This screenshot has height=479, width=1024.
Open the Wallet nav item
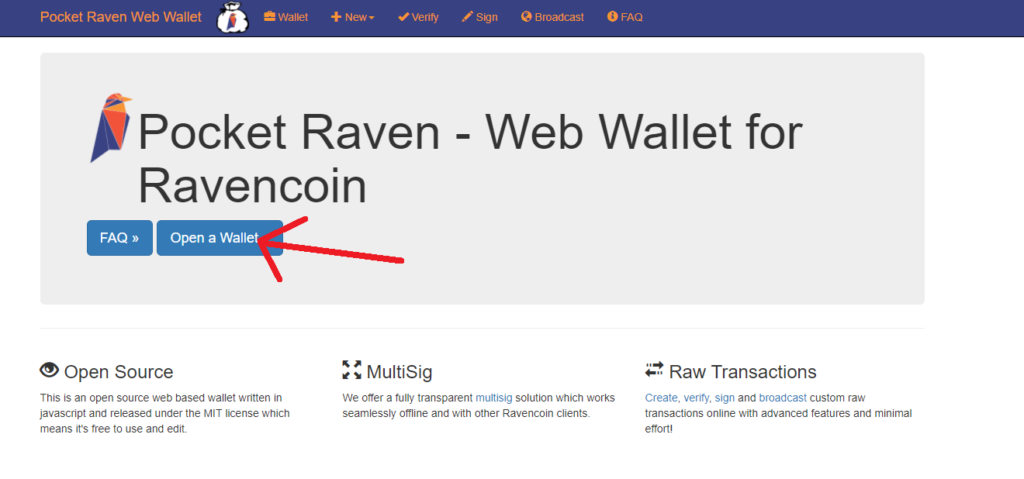pos(286,17)
